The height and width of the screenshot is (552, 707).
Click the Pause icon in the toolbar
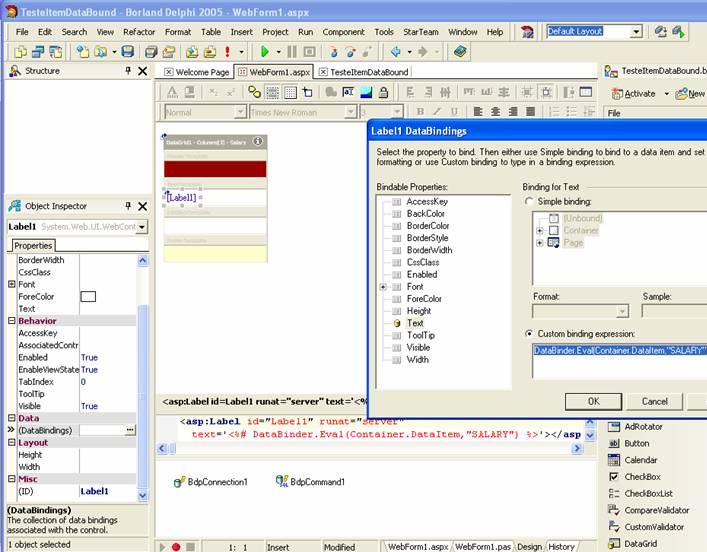(x=292, y=52)
